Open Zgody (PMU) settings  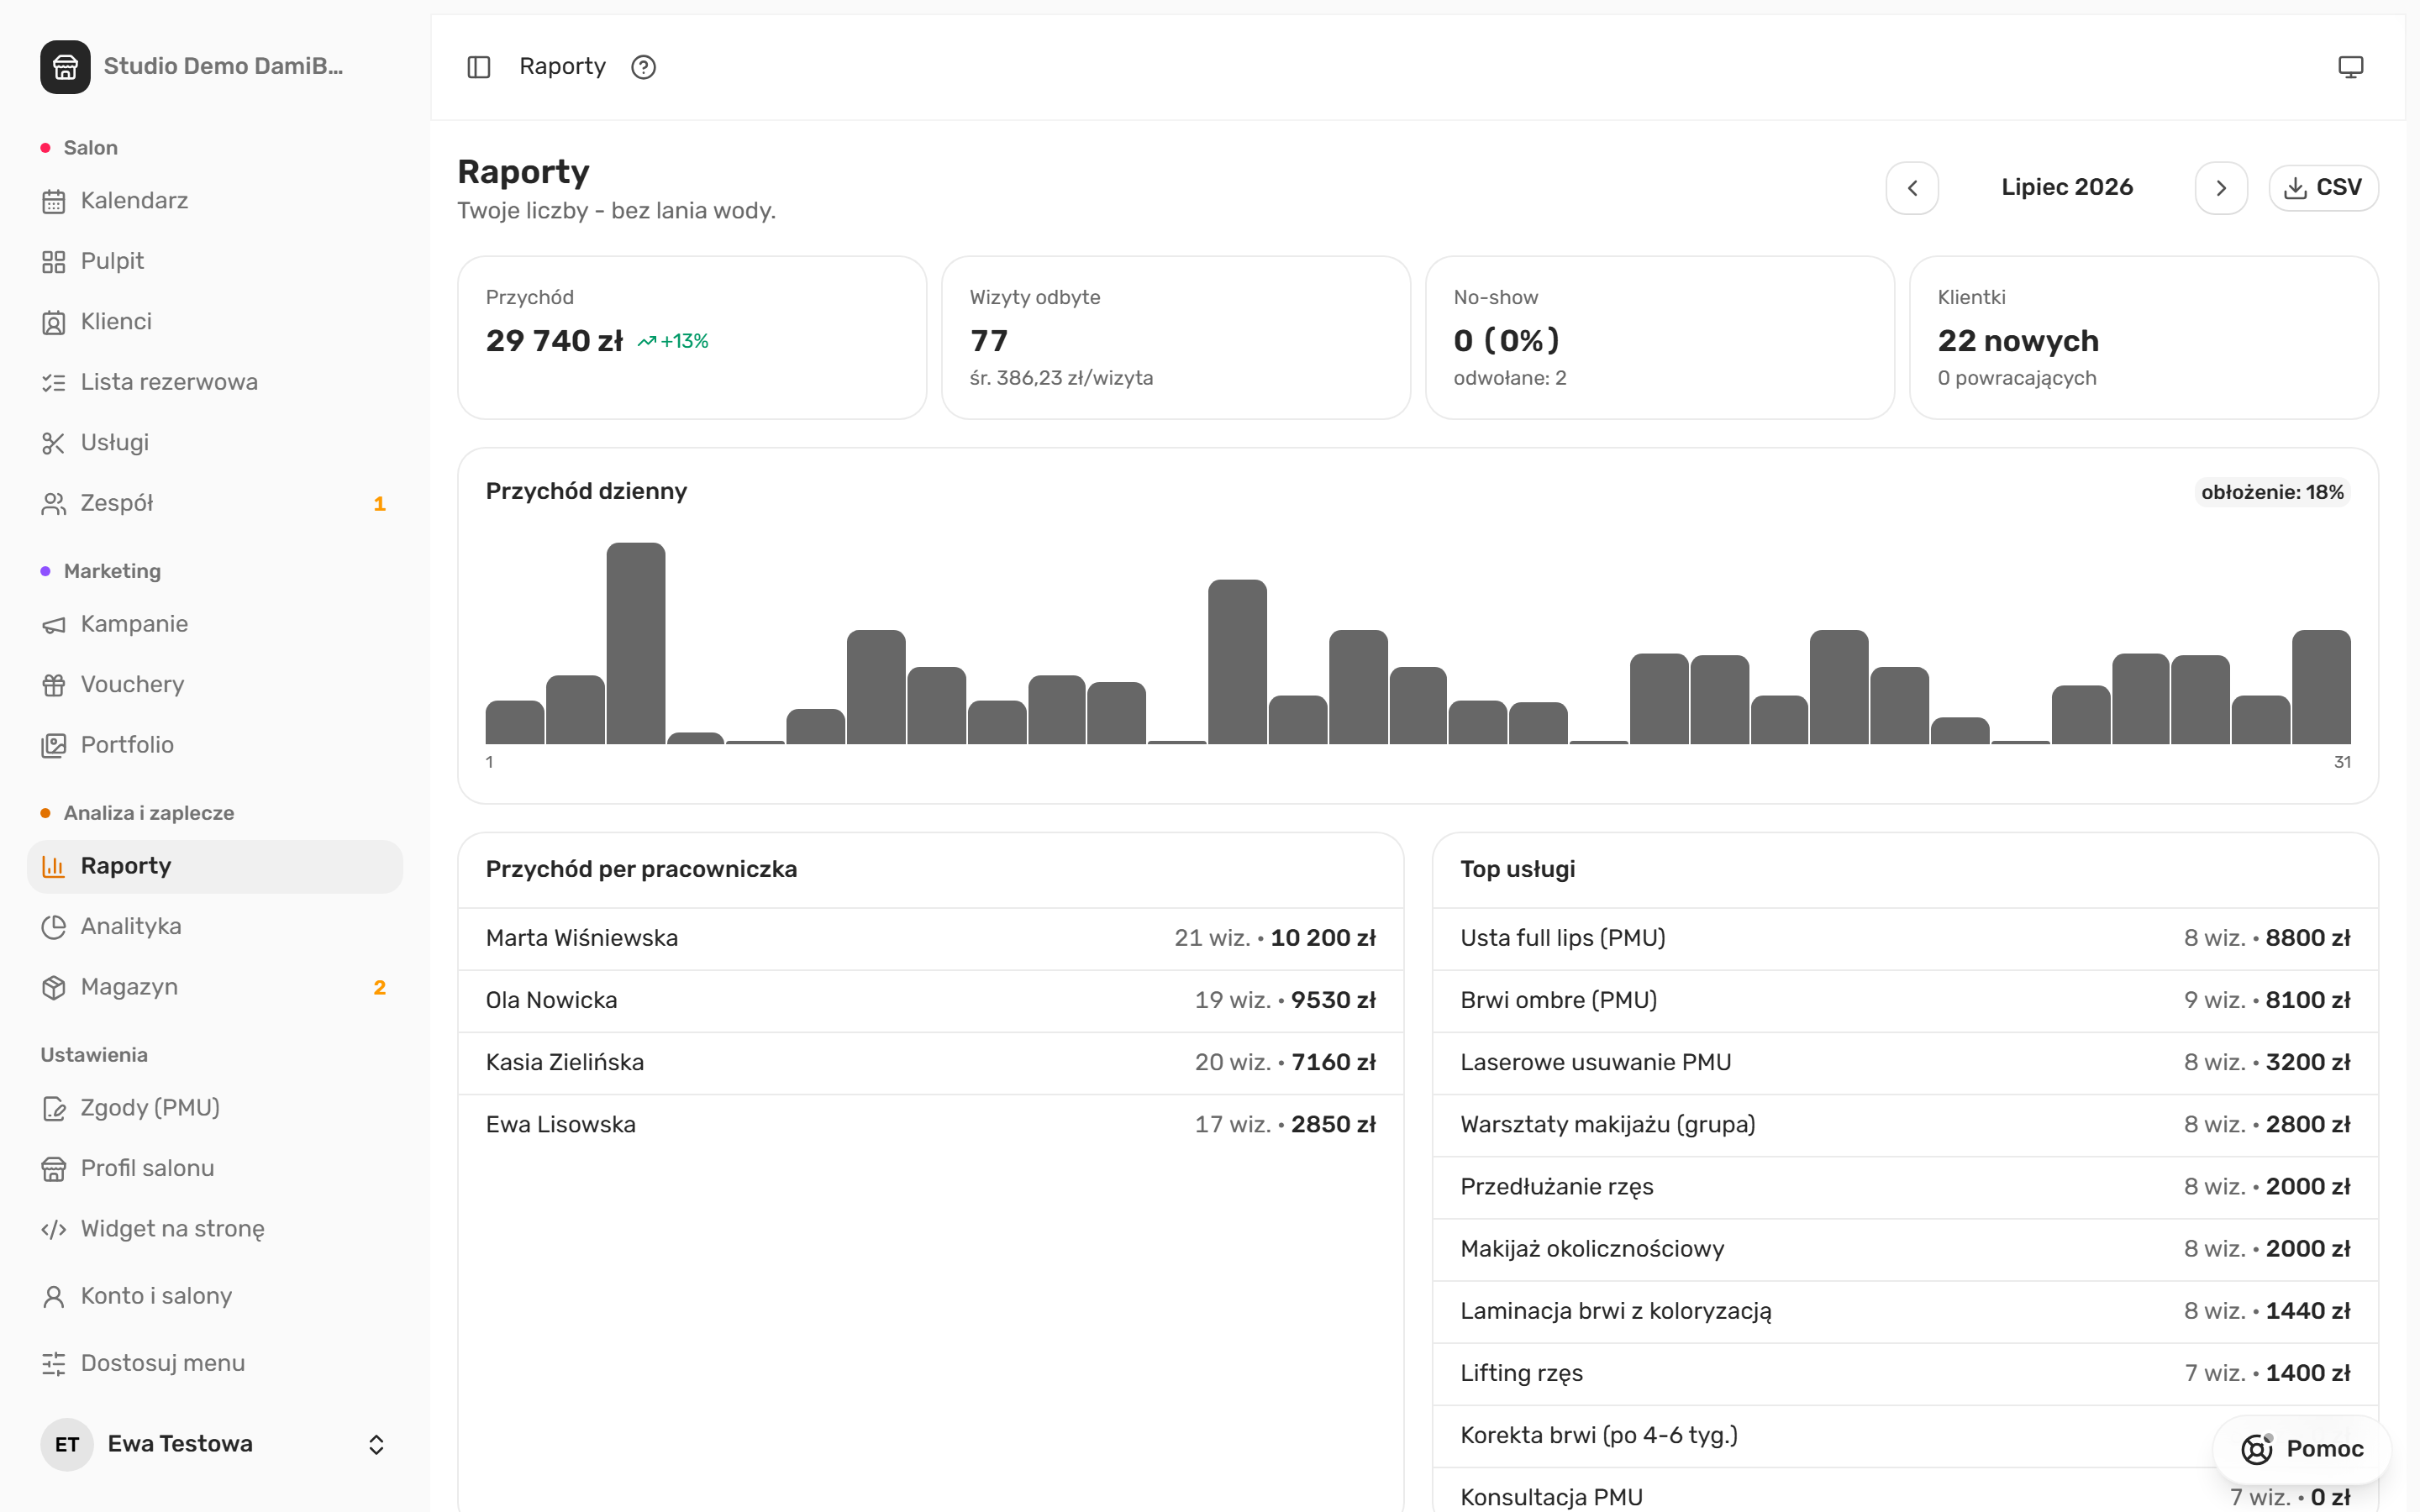click(215, 1108)
